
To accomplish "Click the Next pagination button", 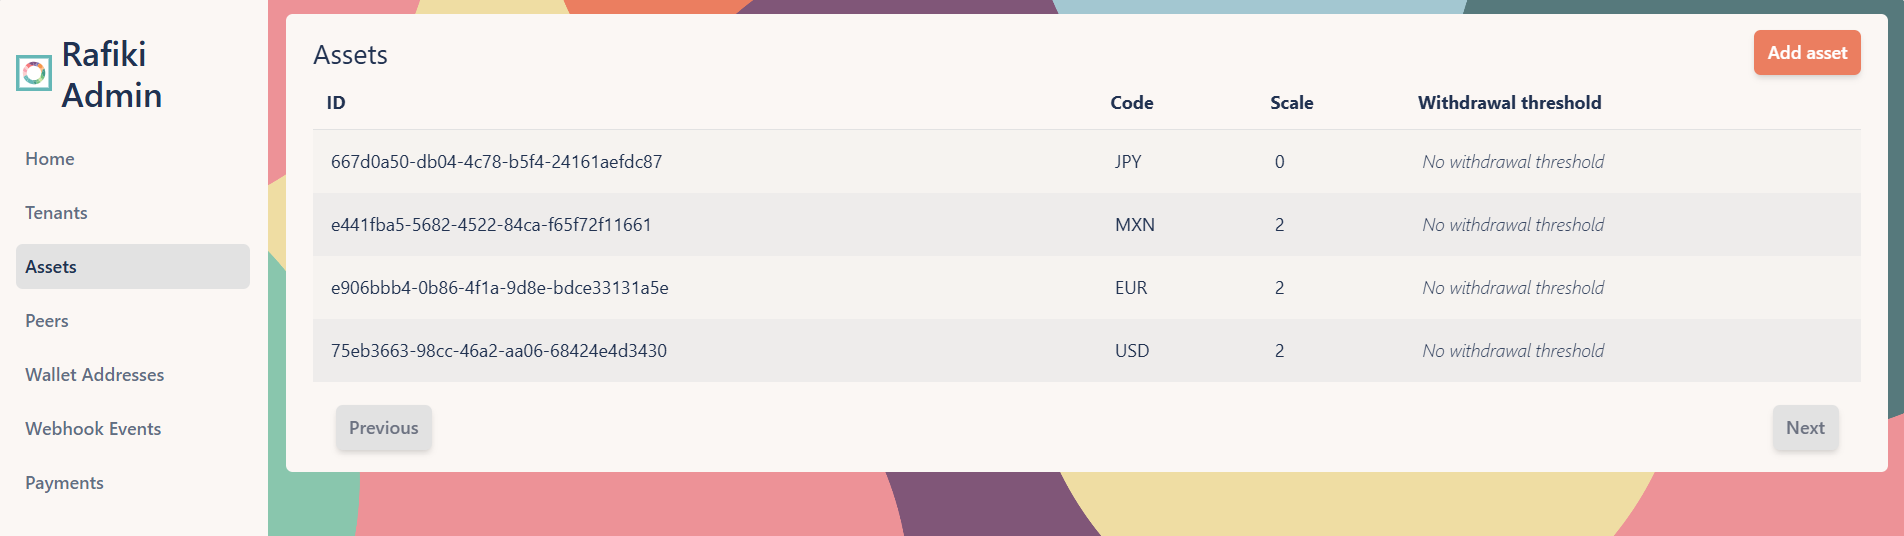I will click(x=1805, y=428).
